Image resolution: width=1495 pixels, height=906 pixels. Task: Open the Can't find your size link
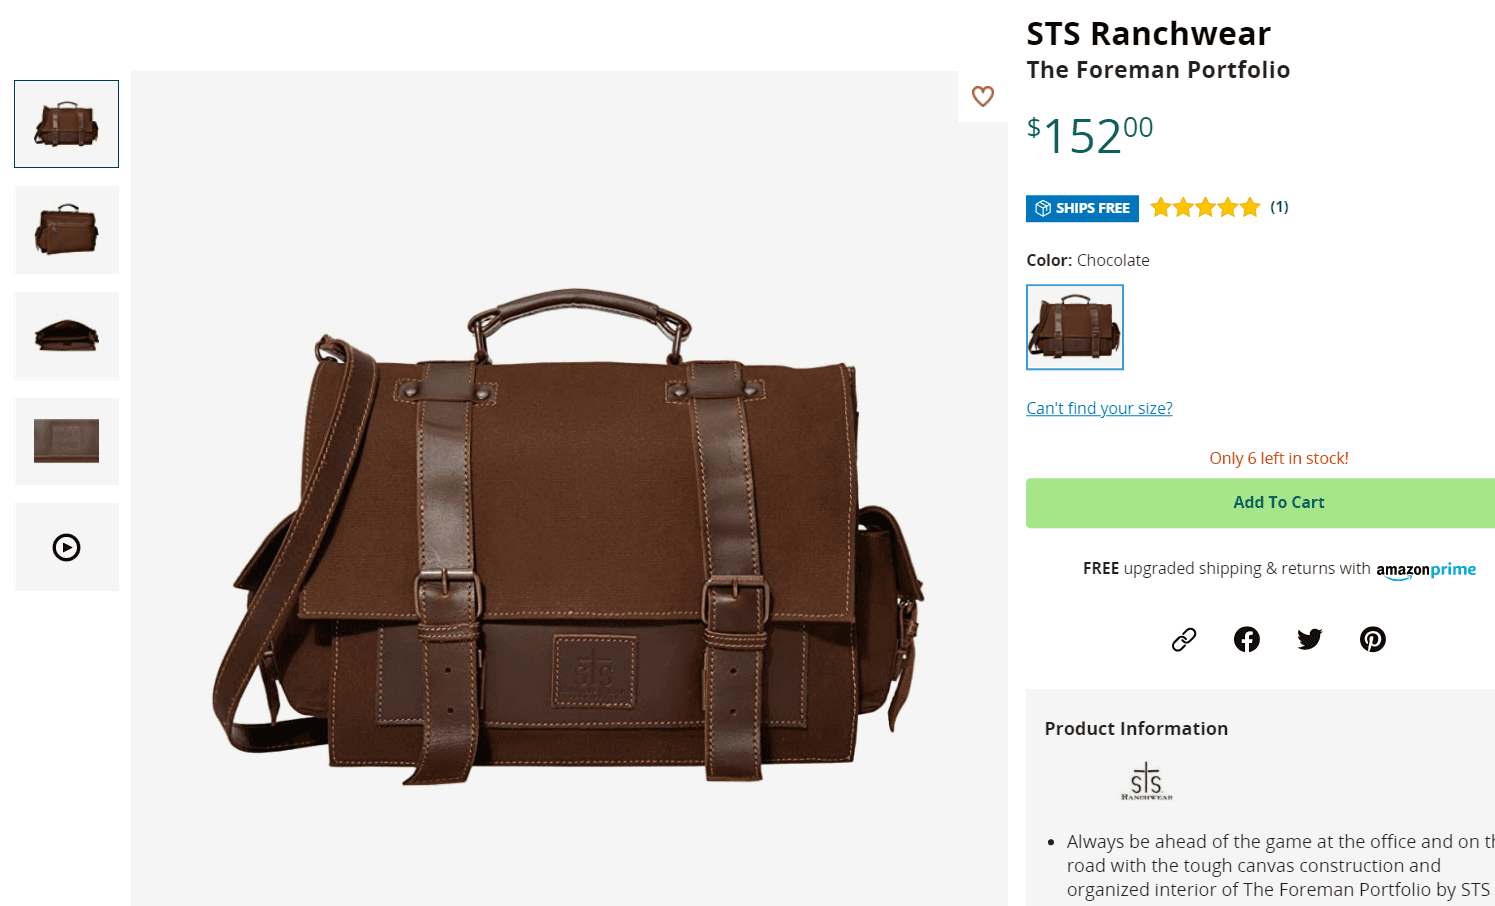click(x=1099, y=408)
